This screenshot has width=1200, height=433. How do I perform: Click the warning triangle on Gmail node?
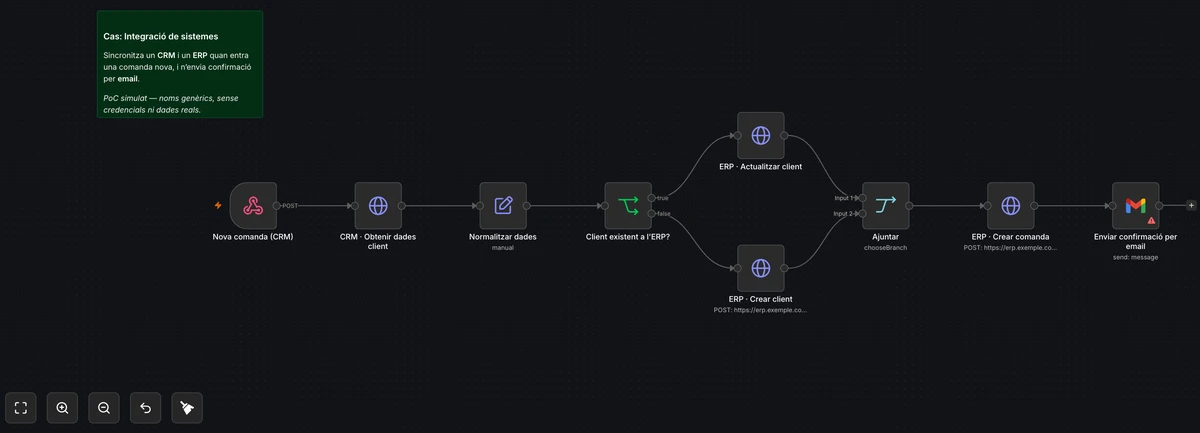coord(1152,219)
